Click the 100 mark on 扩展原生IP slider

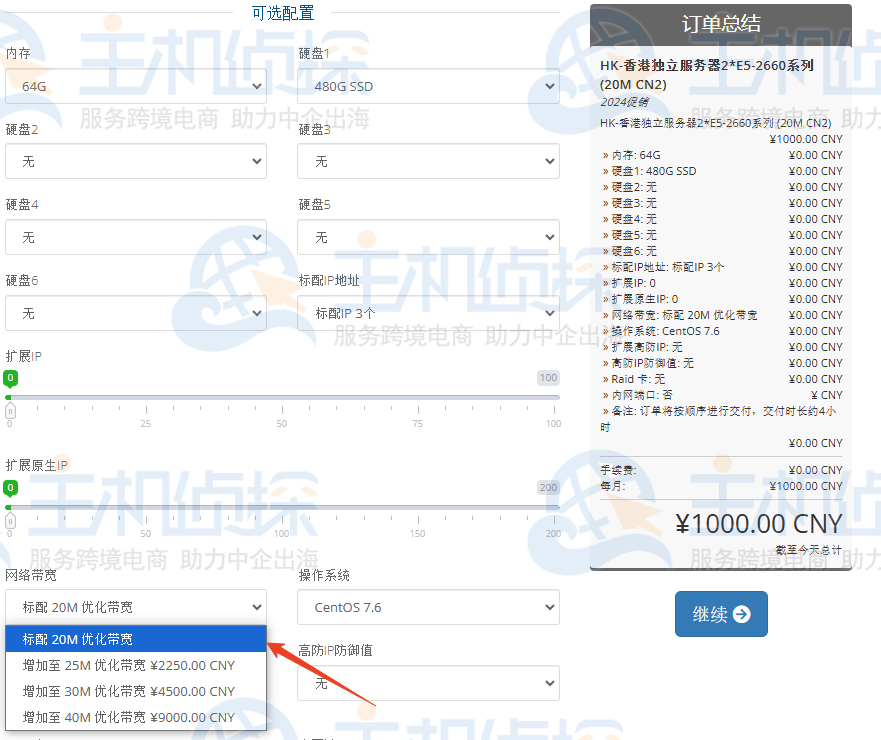[281, 533]
